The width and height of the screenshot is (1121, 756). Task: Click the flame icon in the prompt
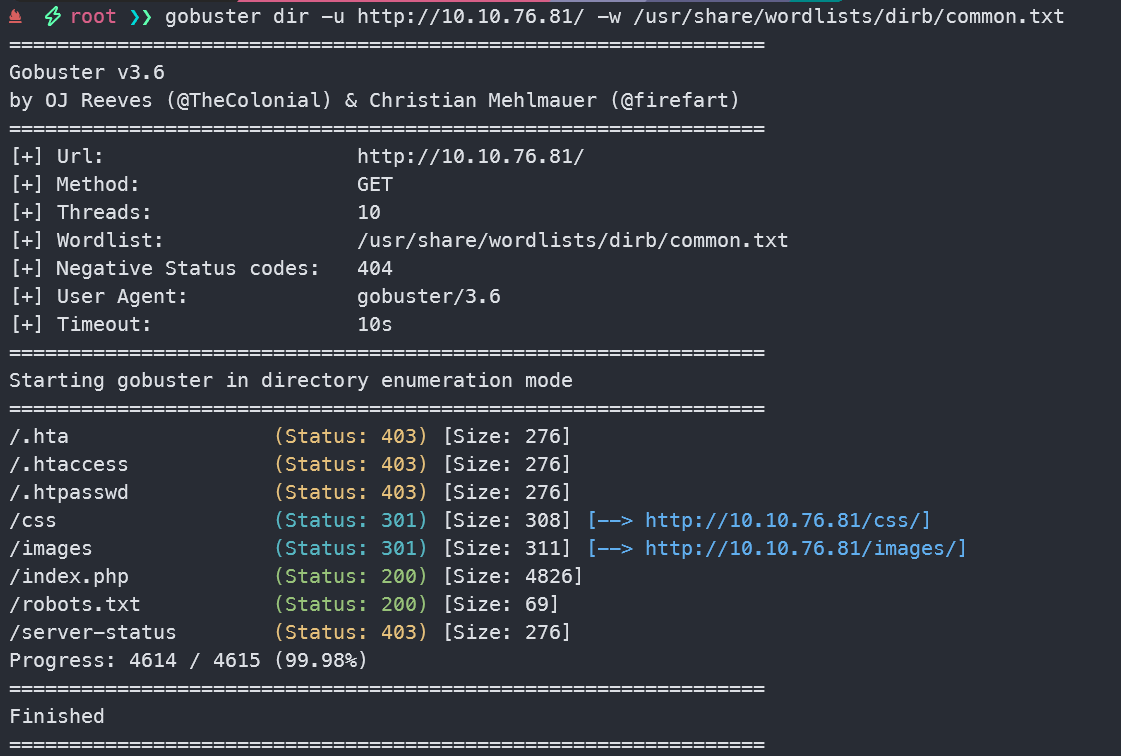(16, 17)
